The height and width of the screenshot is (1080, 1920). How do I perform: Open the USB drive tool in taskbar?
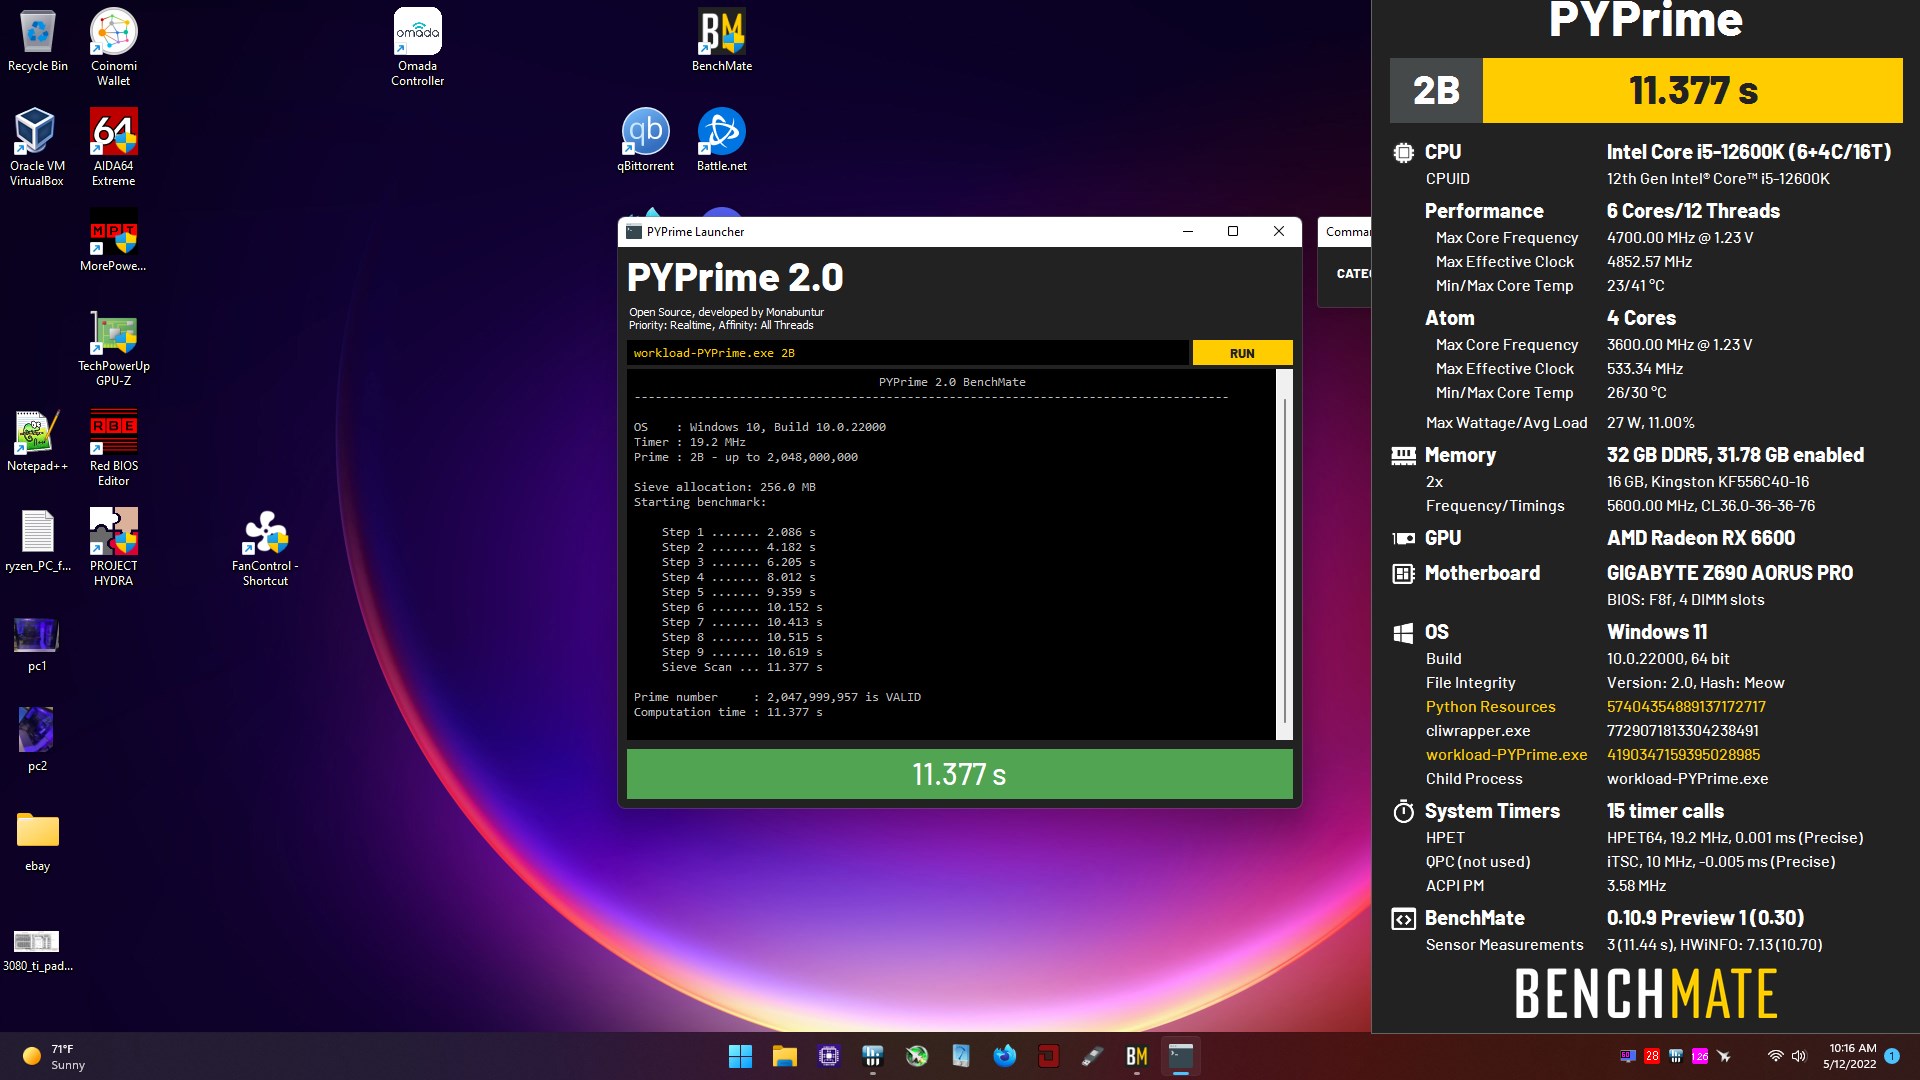(x=1092, y=1056)
